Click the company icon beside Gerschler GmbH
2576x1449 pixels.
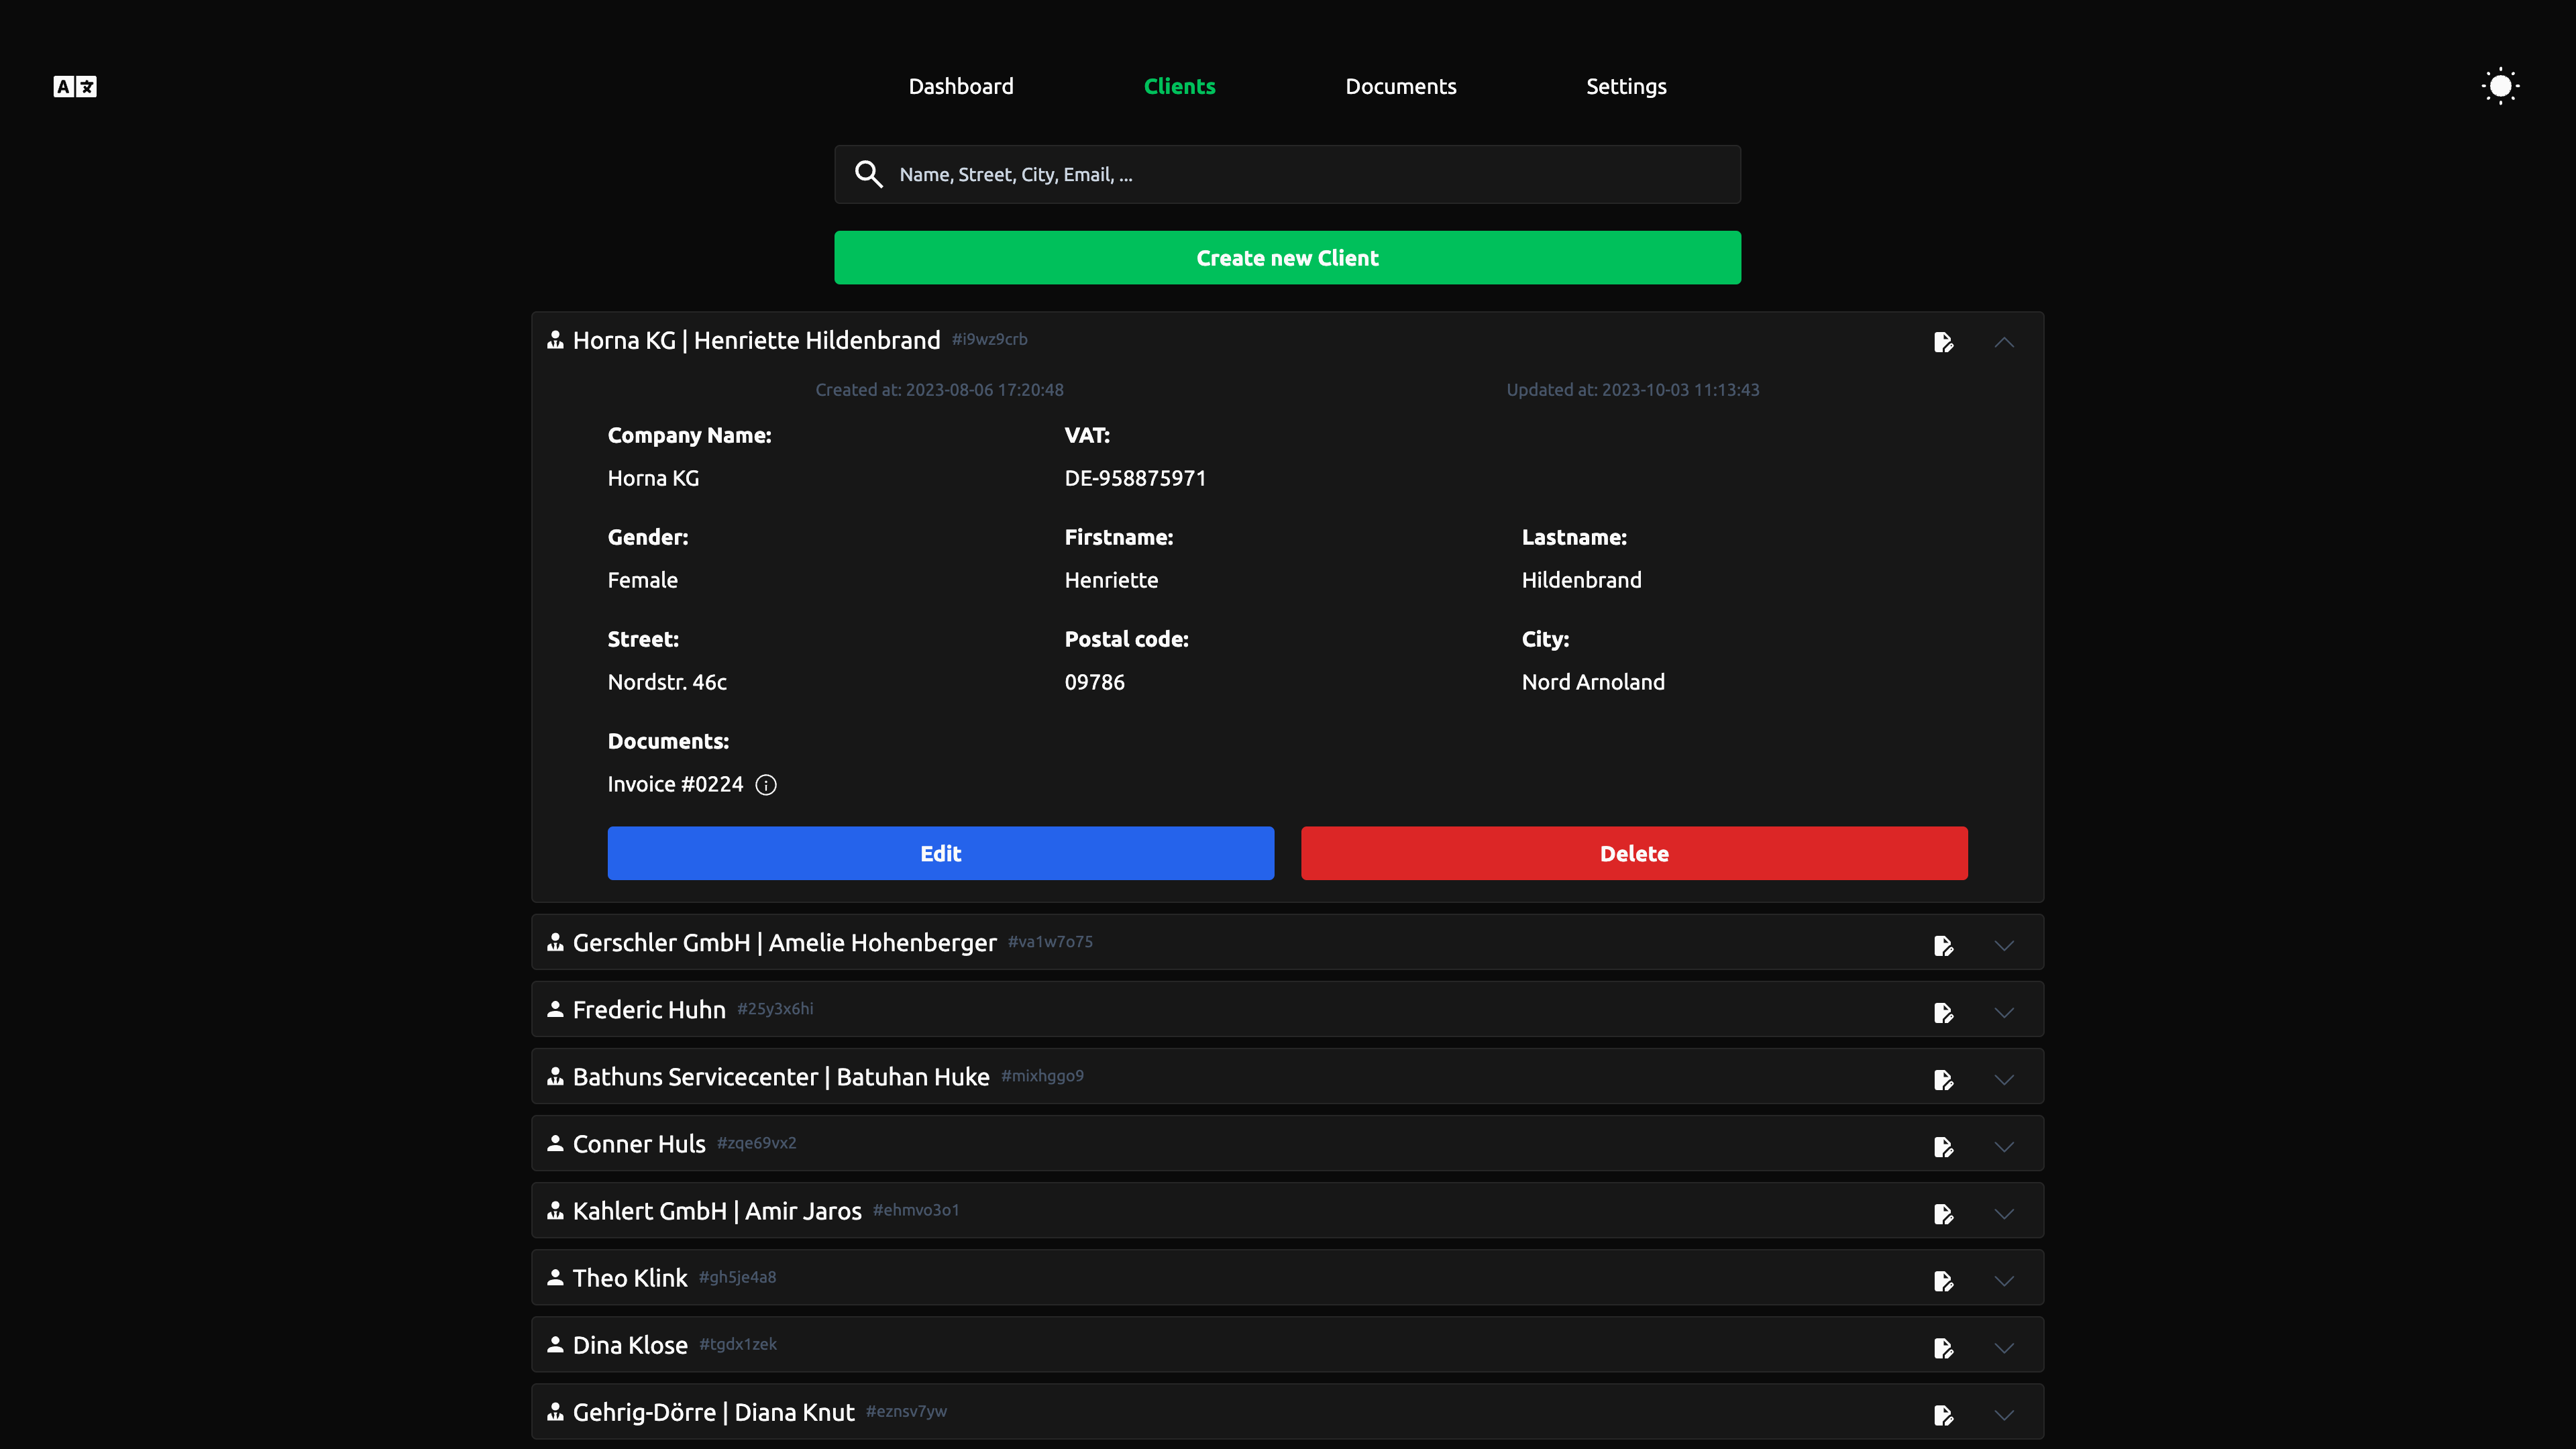(555, 942)
